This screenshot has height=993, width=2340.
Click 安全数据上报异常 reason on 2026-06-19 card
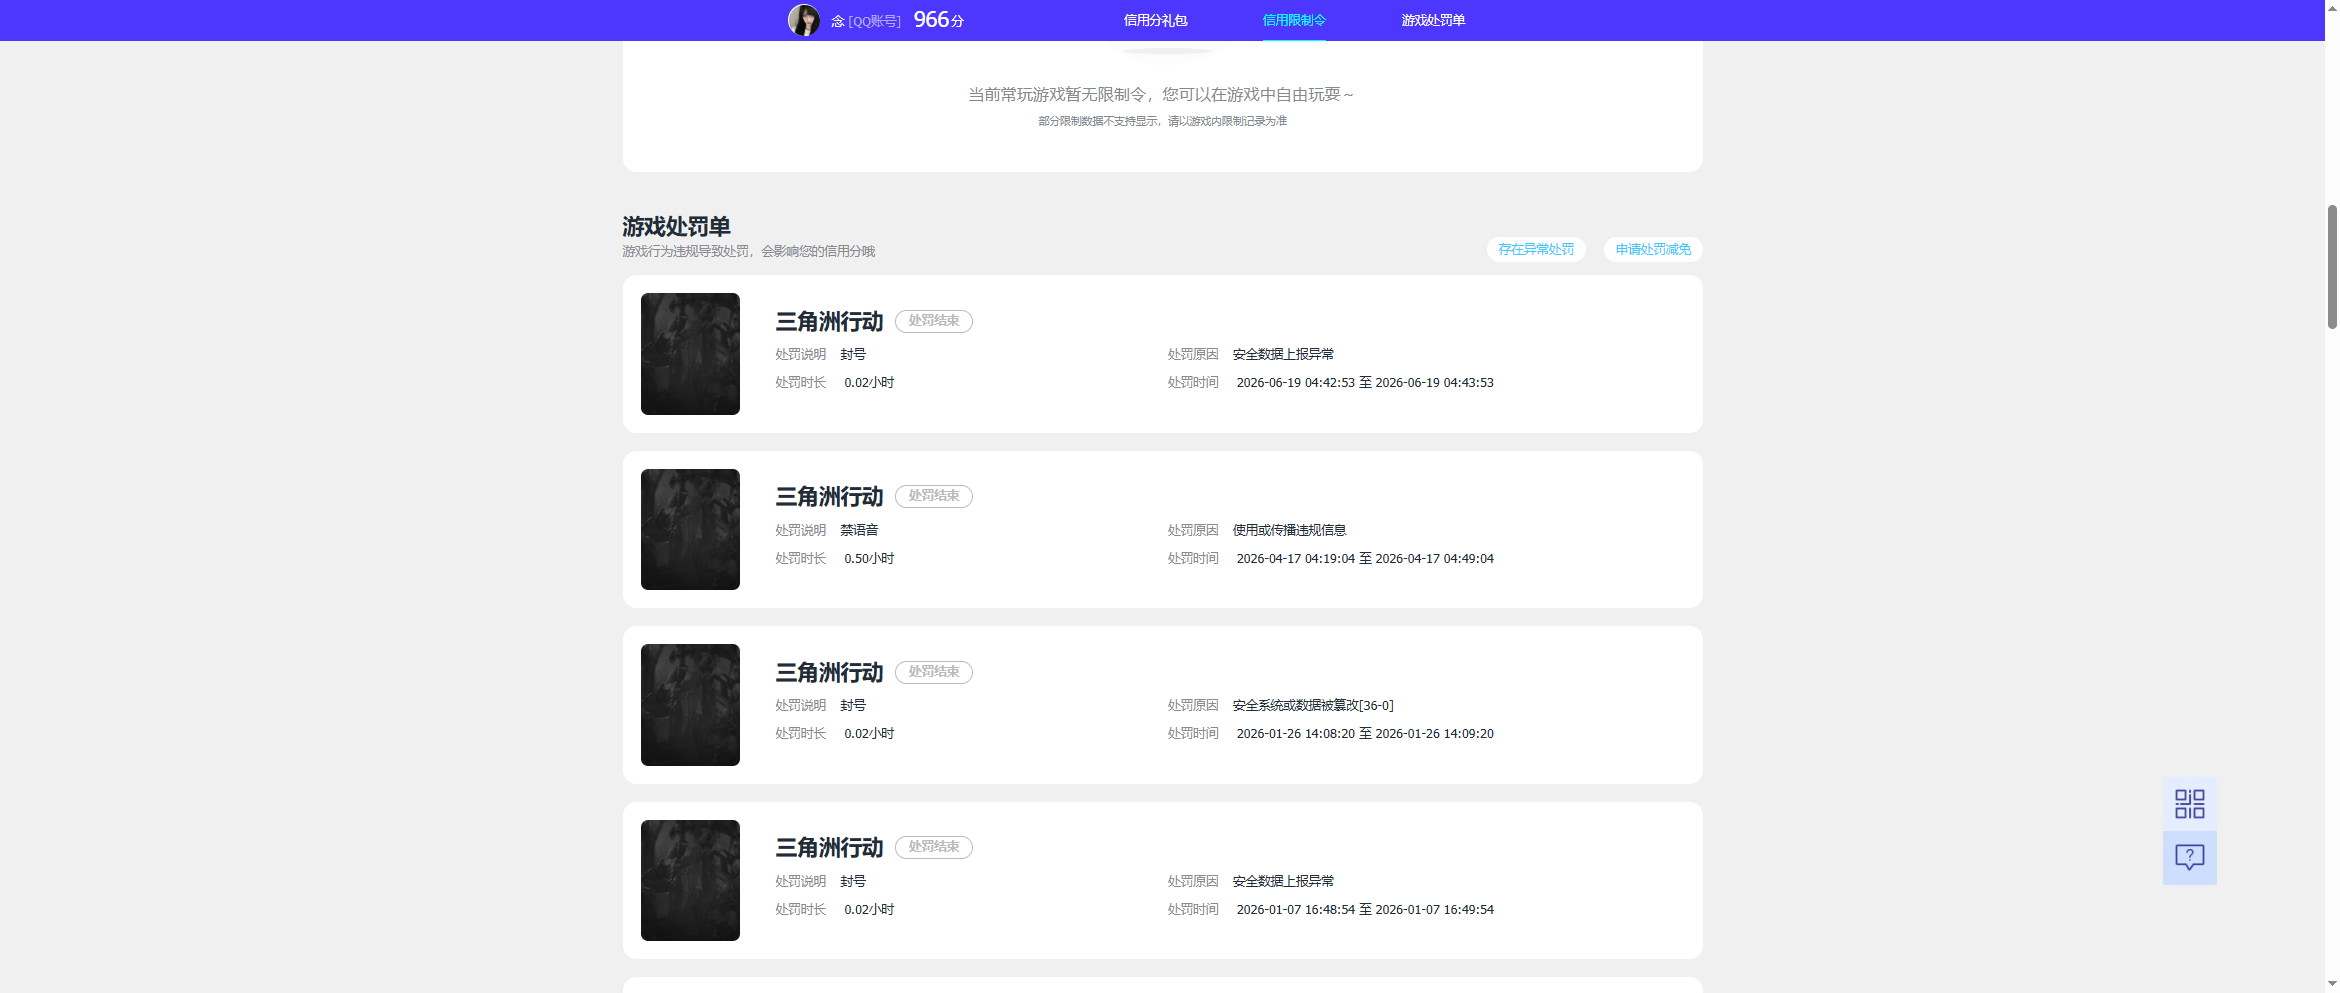(1283, 354)
